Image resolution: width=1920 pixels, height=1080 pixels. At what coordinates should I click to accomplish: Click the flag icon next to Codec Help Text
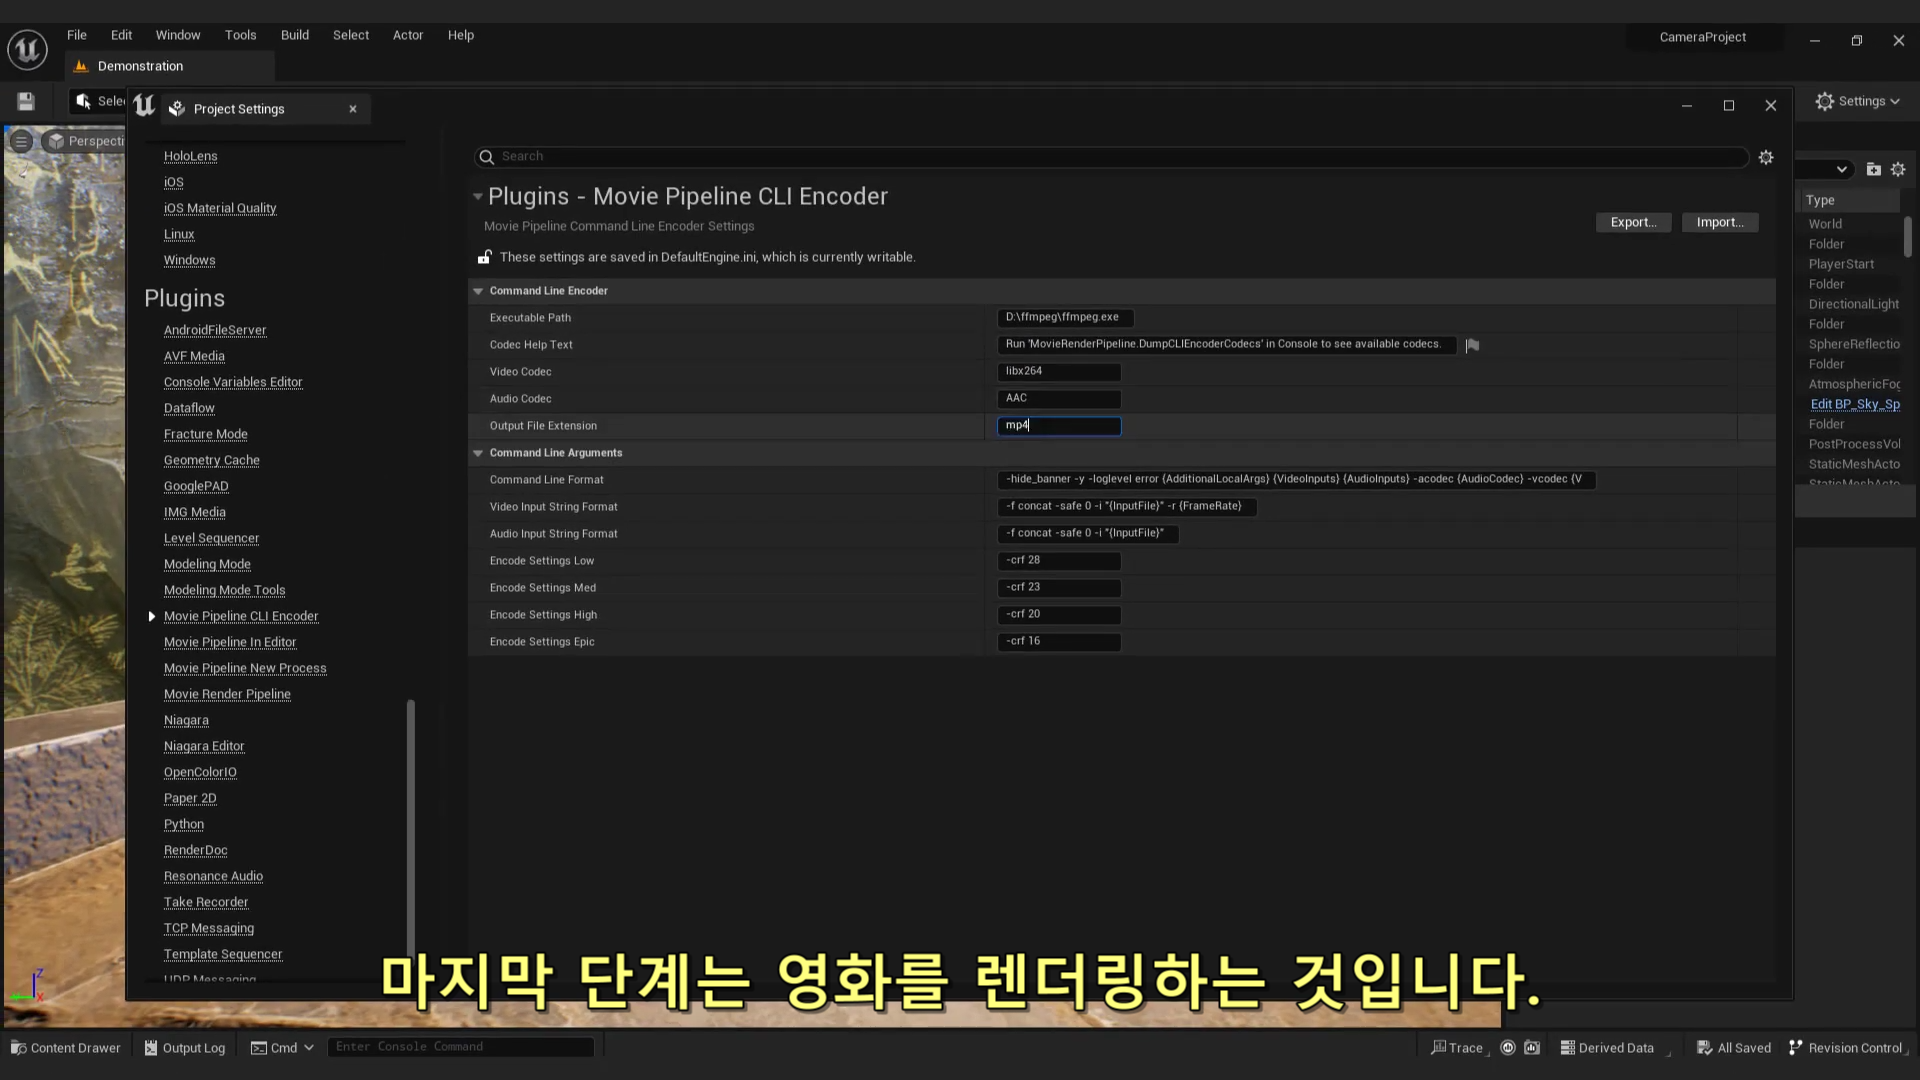coord(1472,345)
